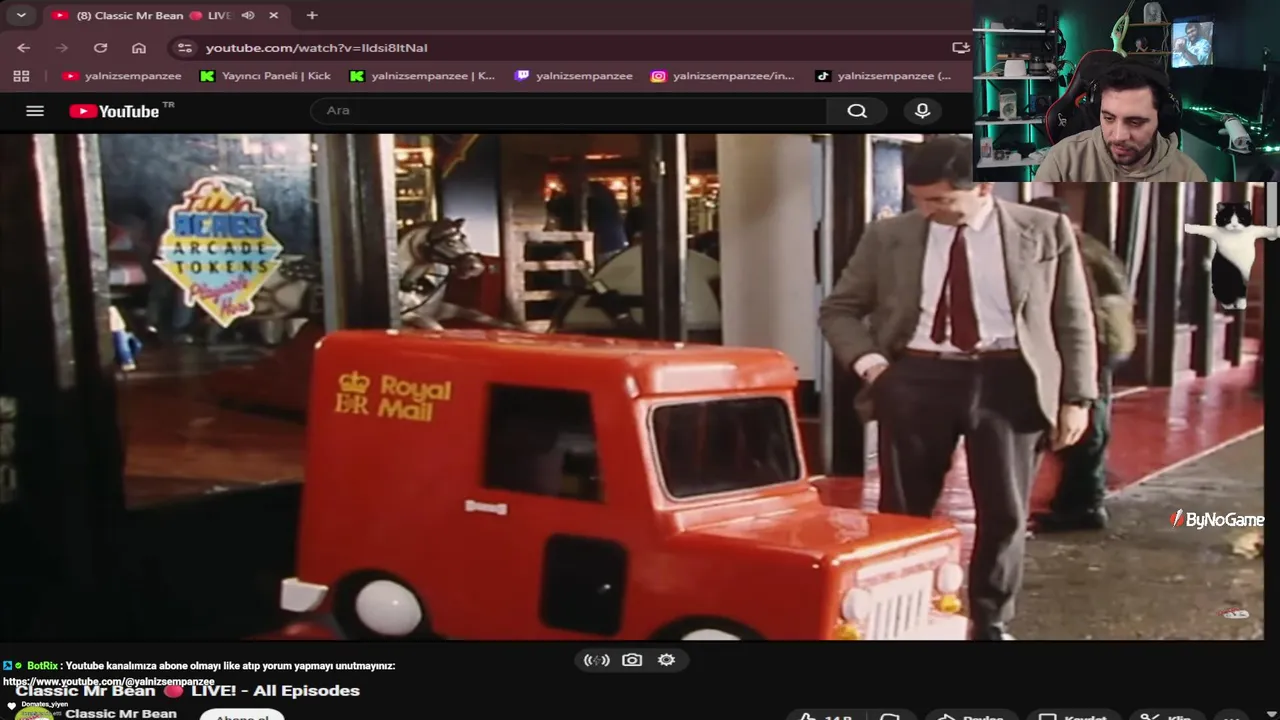Take a screenshot with the camera icon
1280x720 pixels.
[632, 660]
